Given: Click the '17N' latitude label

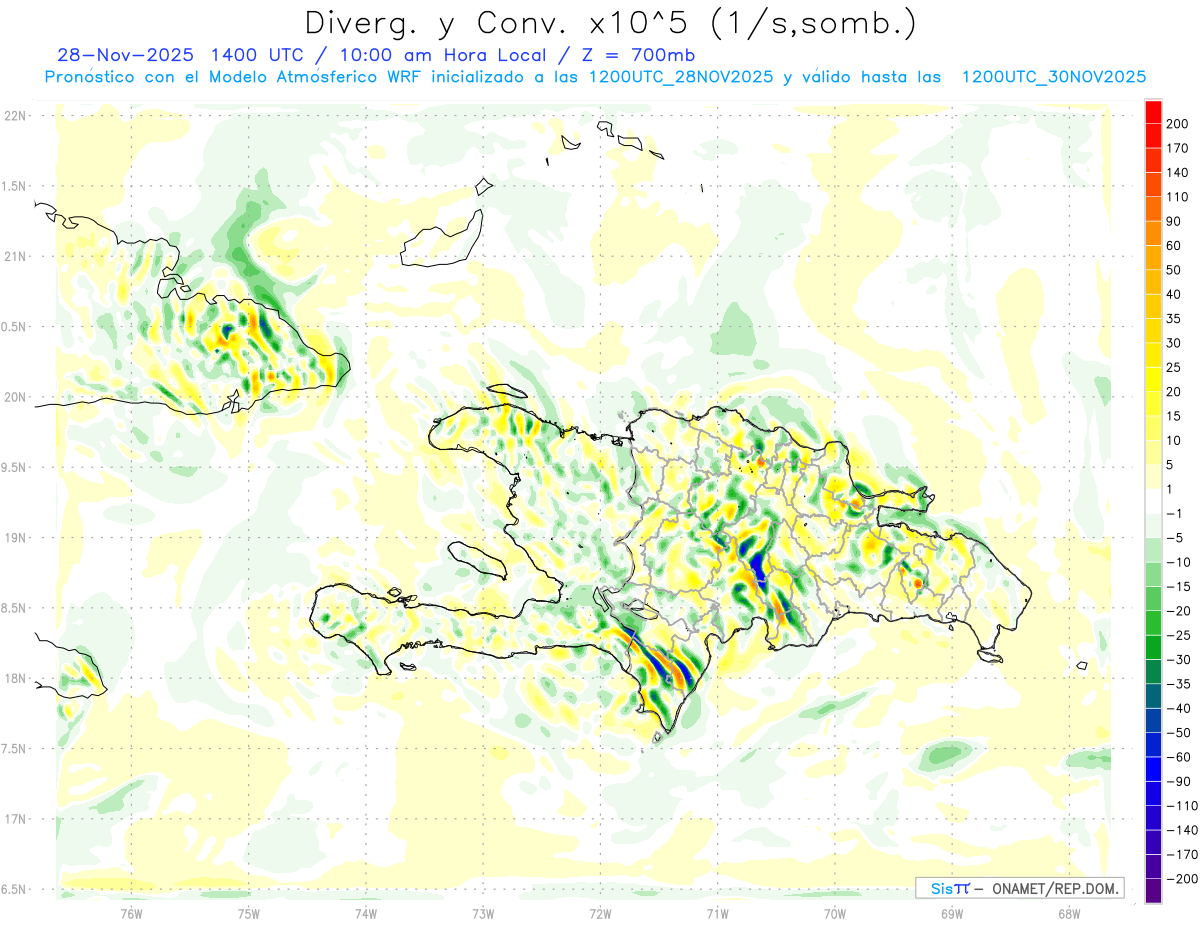Looking at the screenshot, I should [14, 819].
